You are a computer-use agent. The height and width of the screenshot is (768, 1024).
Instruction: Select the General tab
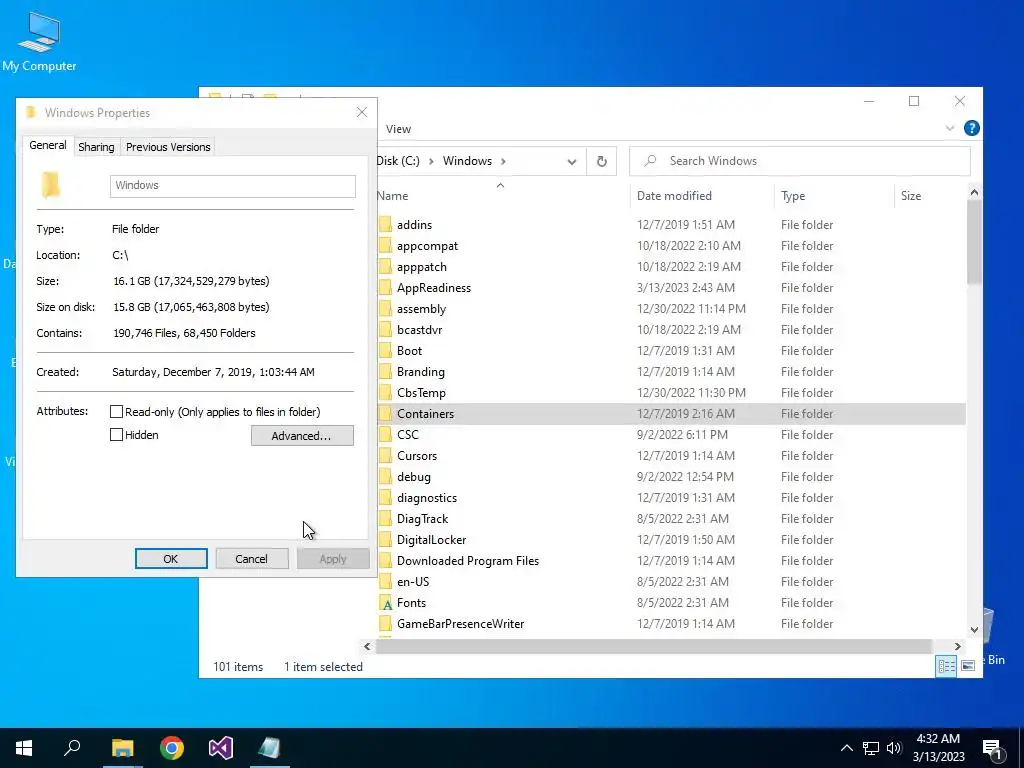click(48, 145)
